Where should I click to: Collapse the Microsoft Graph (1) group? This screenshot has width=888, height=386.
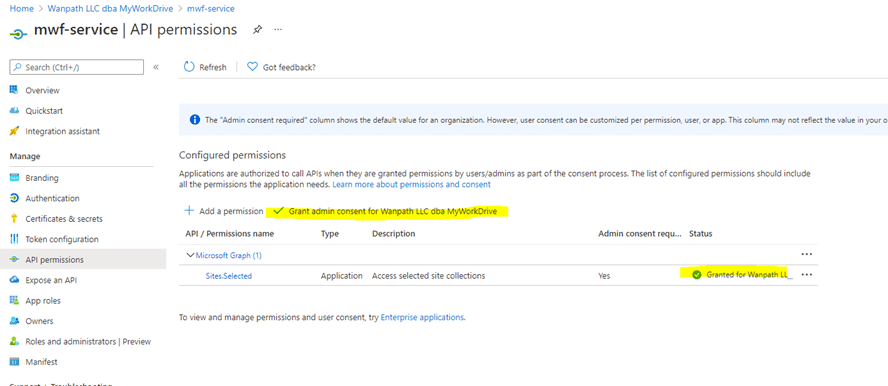(190, 255)
